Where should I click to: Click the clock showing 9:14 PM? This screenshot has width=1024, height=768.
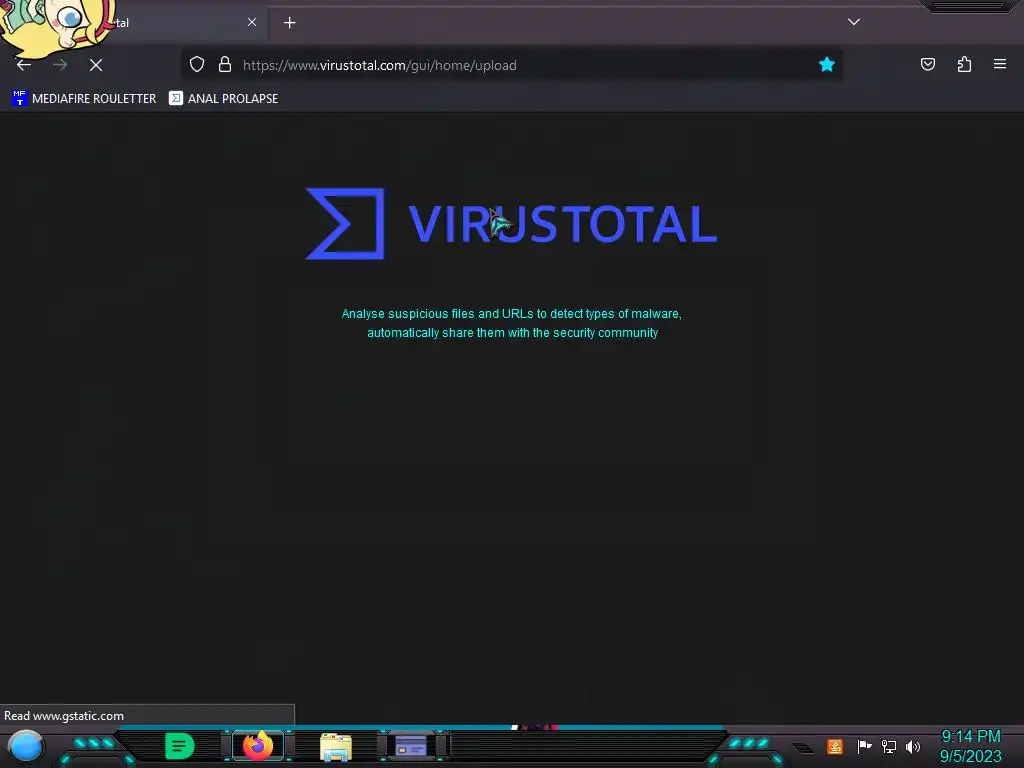970,737
